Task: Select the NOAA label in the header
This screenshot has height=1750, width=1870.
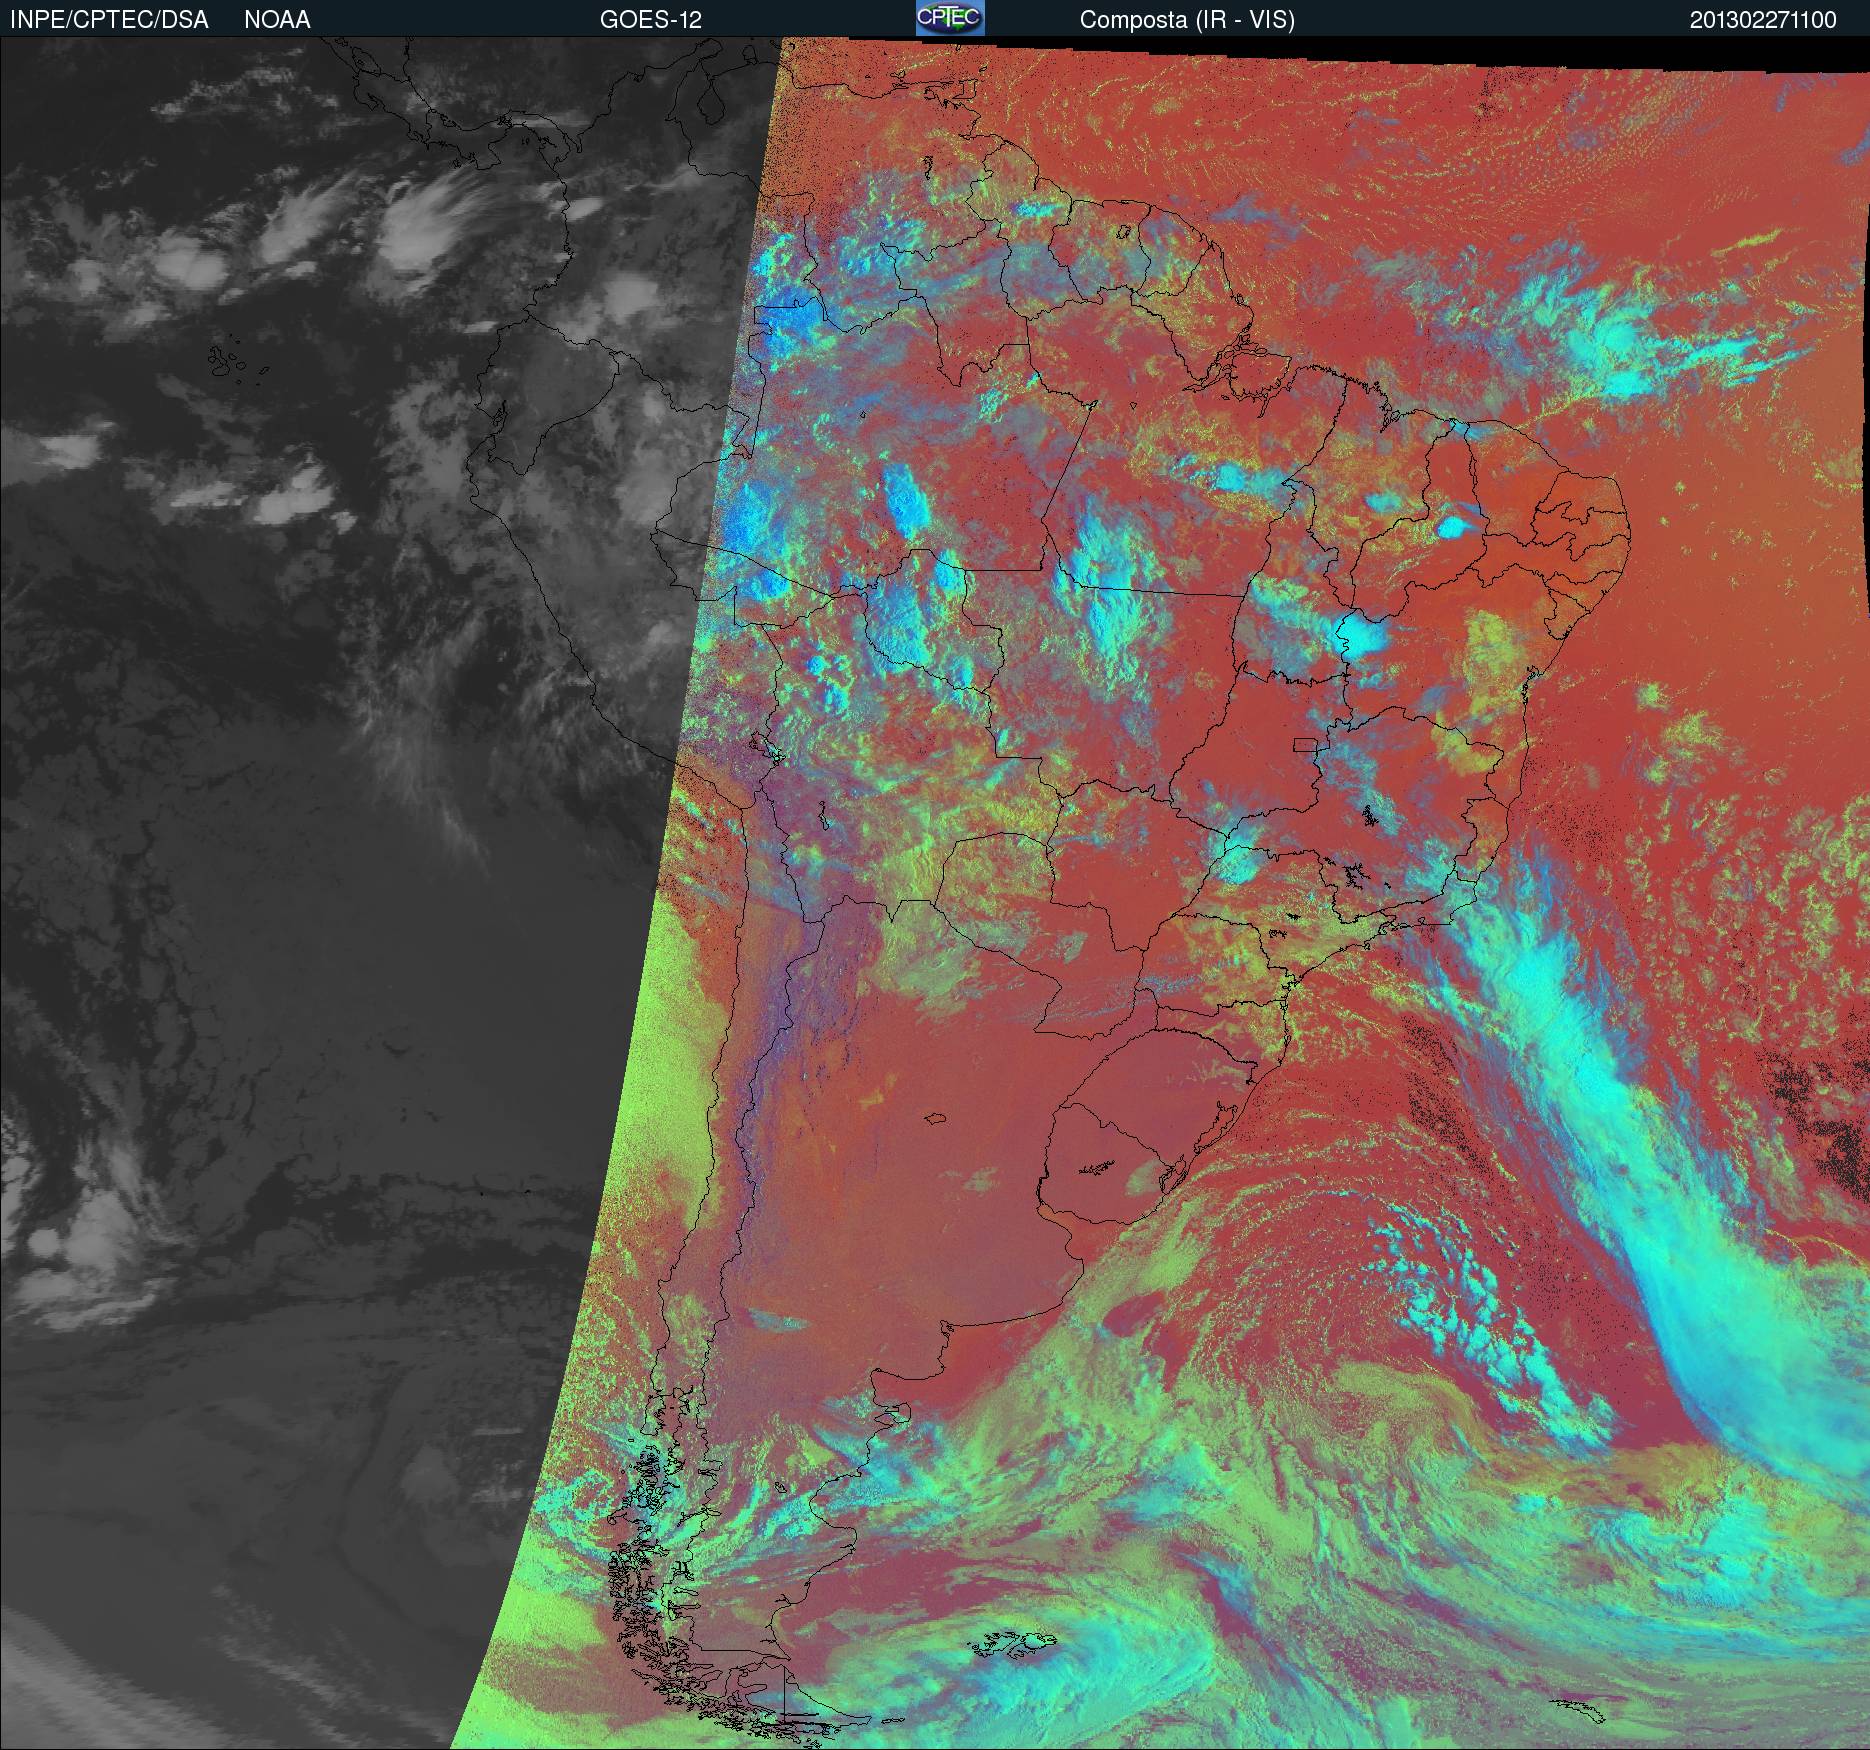Action: (277, 20)
